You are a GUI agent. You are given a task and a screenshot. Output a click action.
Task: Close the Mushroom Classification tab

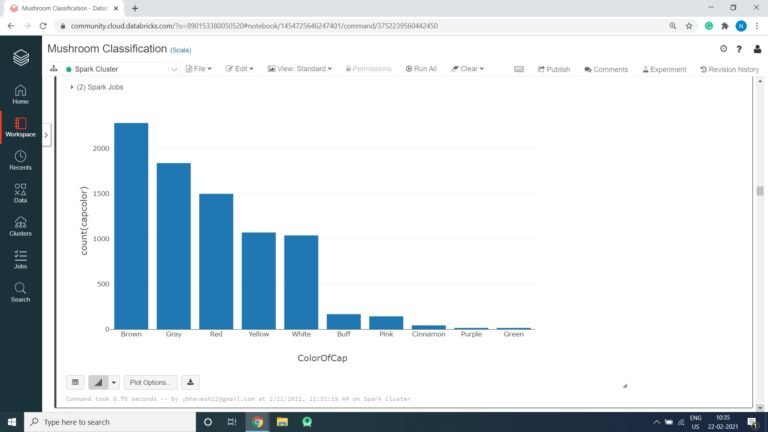coord(116,8)
